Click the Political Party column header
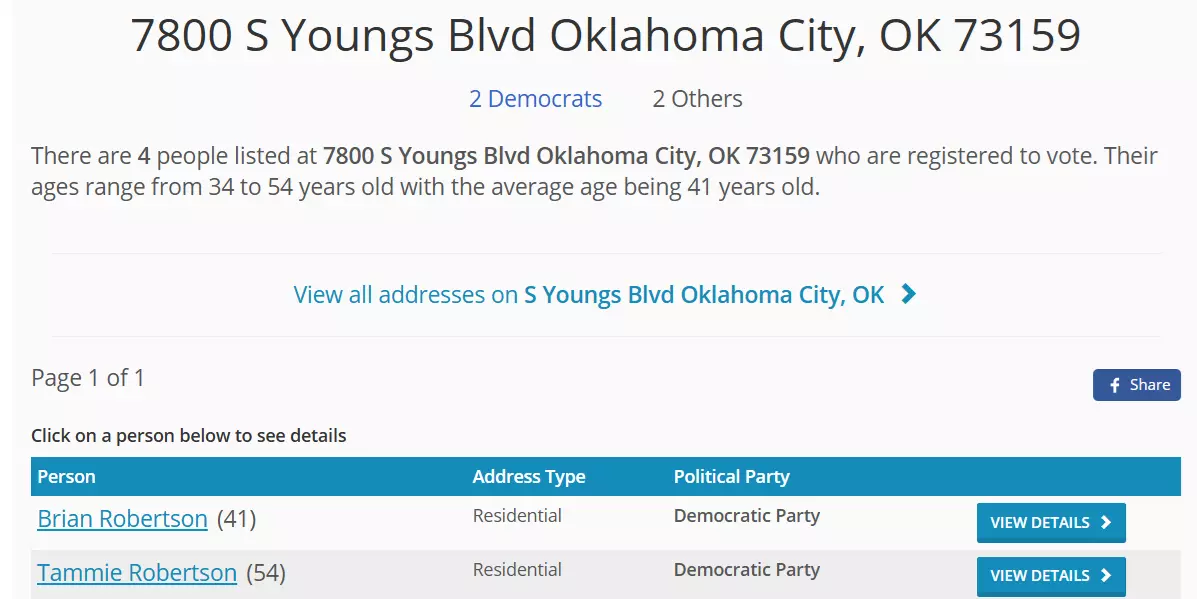 pyautogui.click(x=731, y=477)
